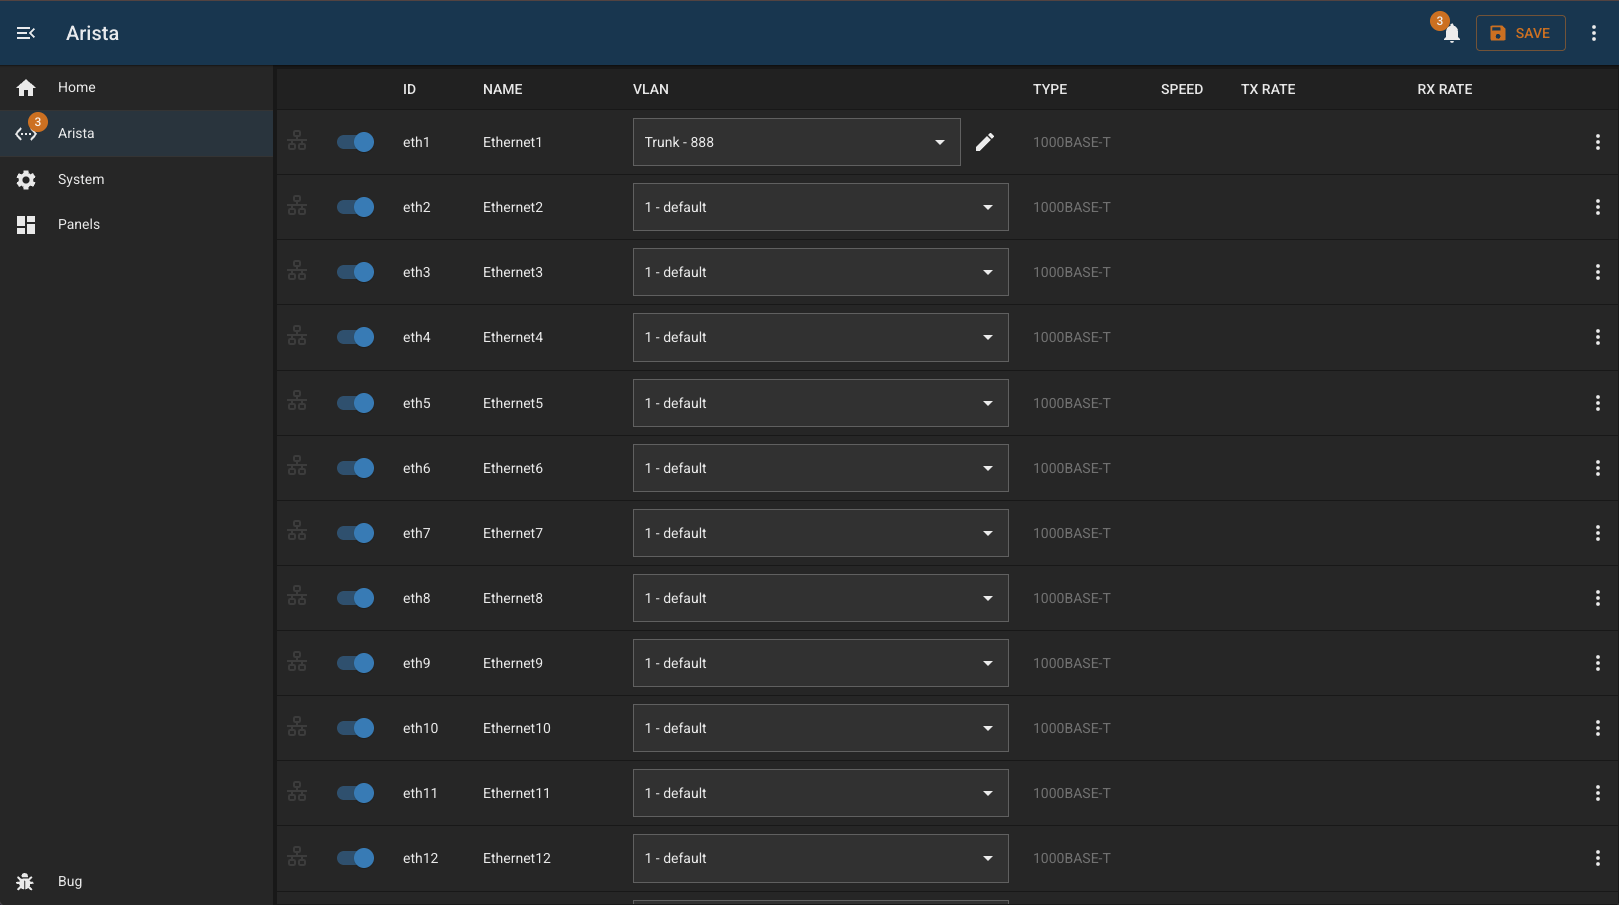The height and width of the screenshot is (905, 1619).
Task: Collapse the sidebar using the hamburger icon
Action: tap(25, 32)
